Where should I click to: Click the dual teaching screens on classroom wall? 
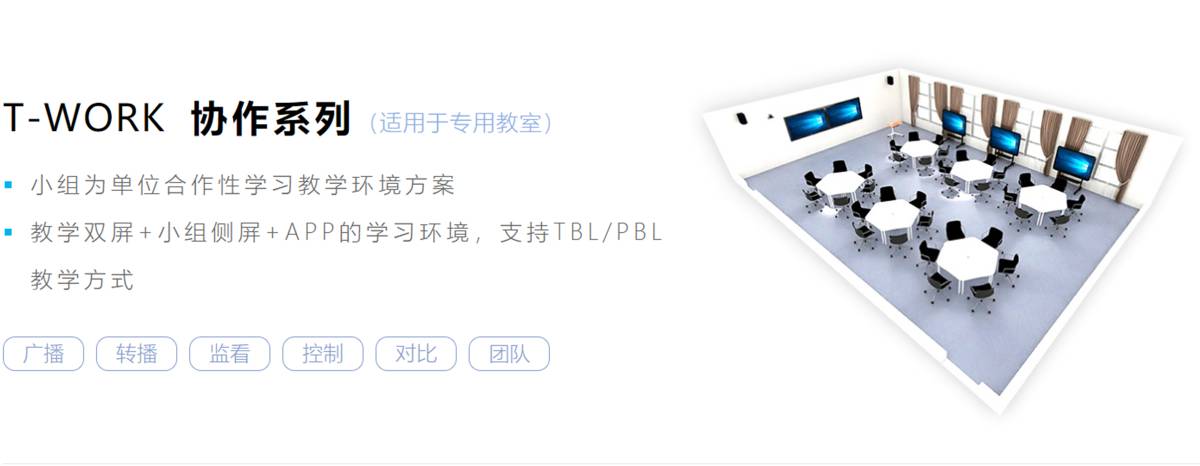click(x=821, y=121)
